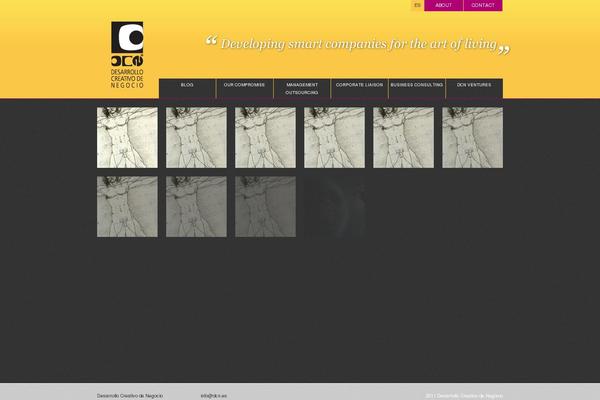This screenshot has height=400, width=600.
Task: Open the ABOUT page
Action: click(x=443, y=5)
